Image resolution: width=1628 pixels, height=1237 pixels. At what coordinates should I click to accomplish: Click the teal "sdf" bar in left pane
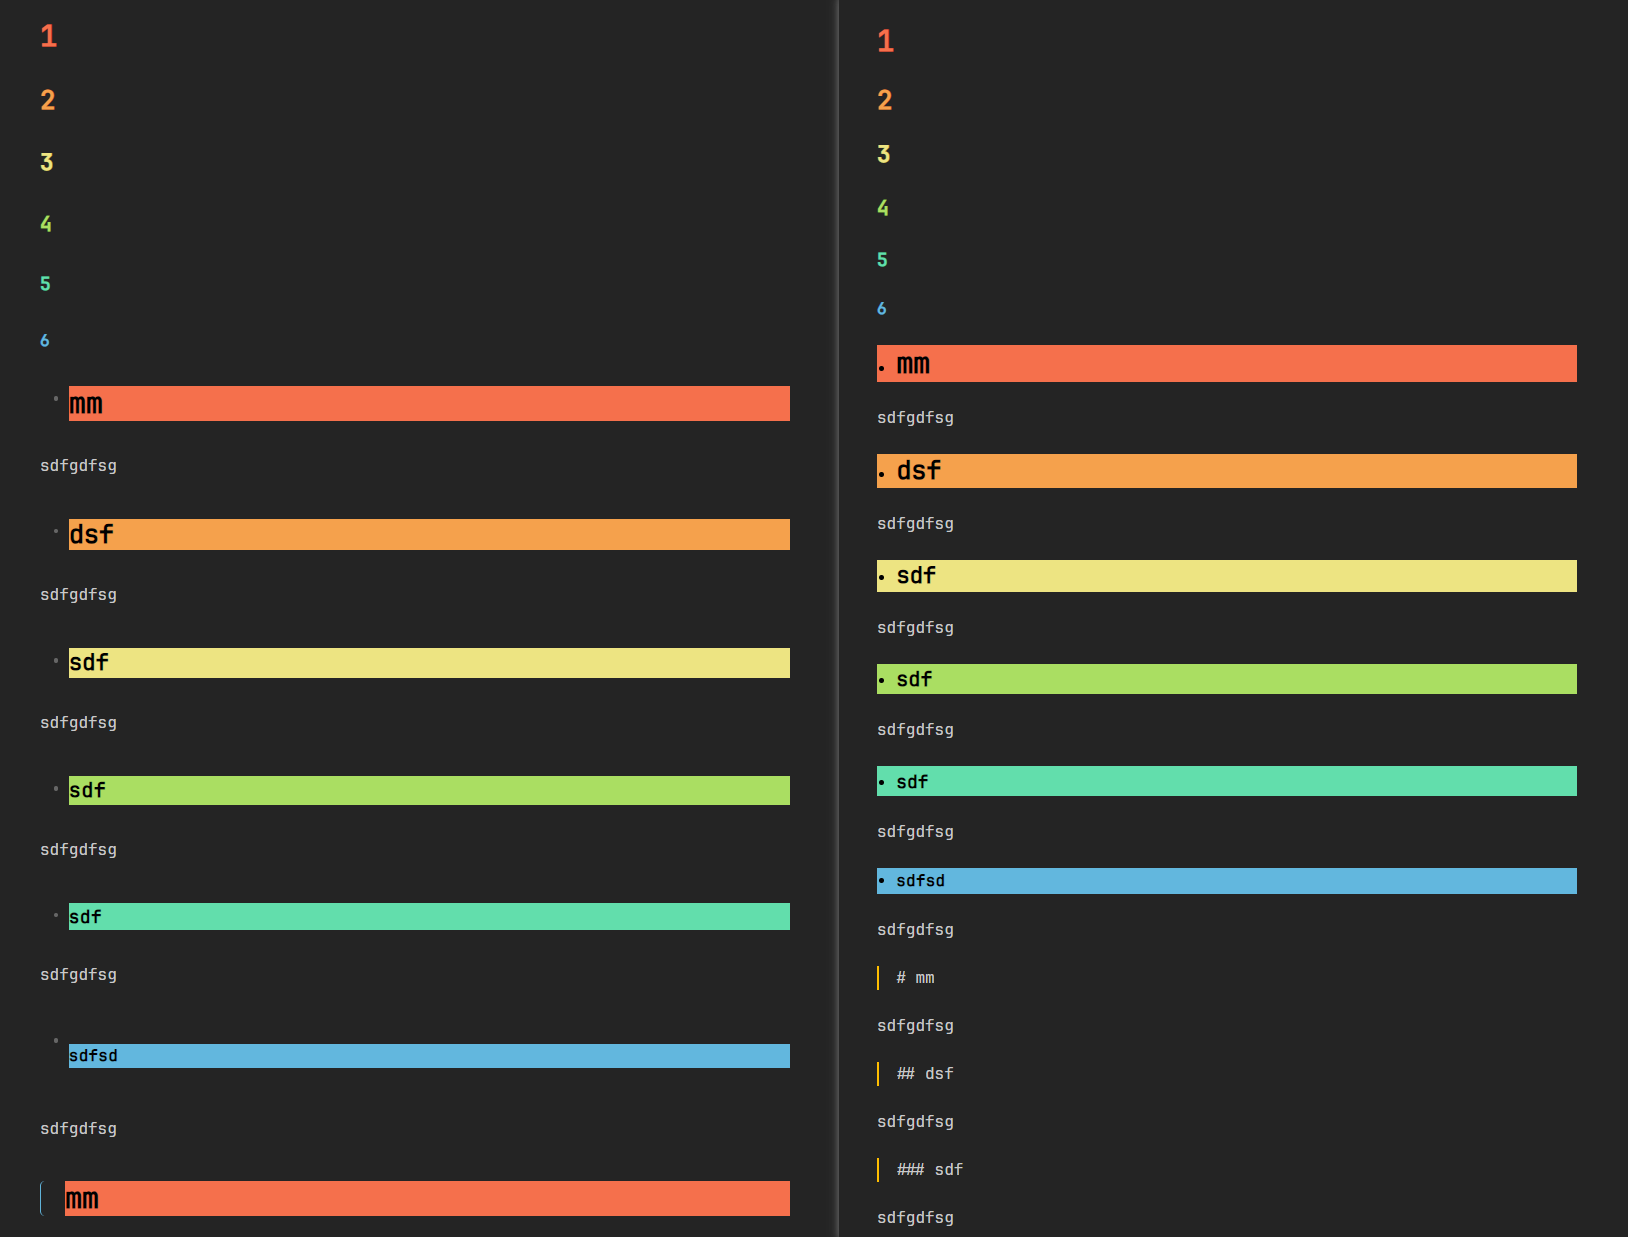[x=429, y=916]
